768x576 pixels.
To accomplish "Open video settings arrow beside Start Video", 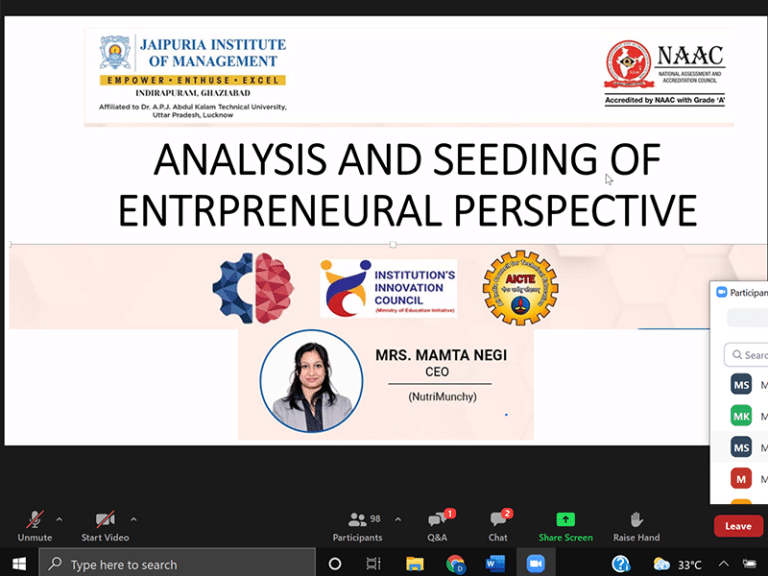I will click(134, 519).
